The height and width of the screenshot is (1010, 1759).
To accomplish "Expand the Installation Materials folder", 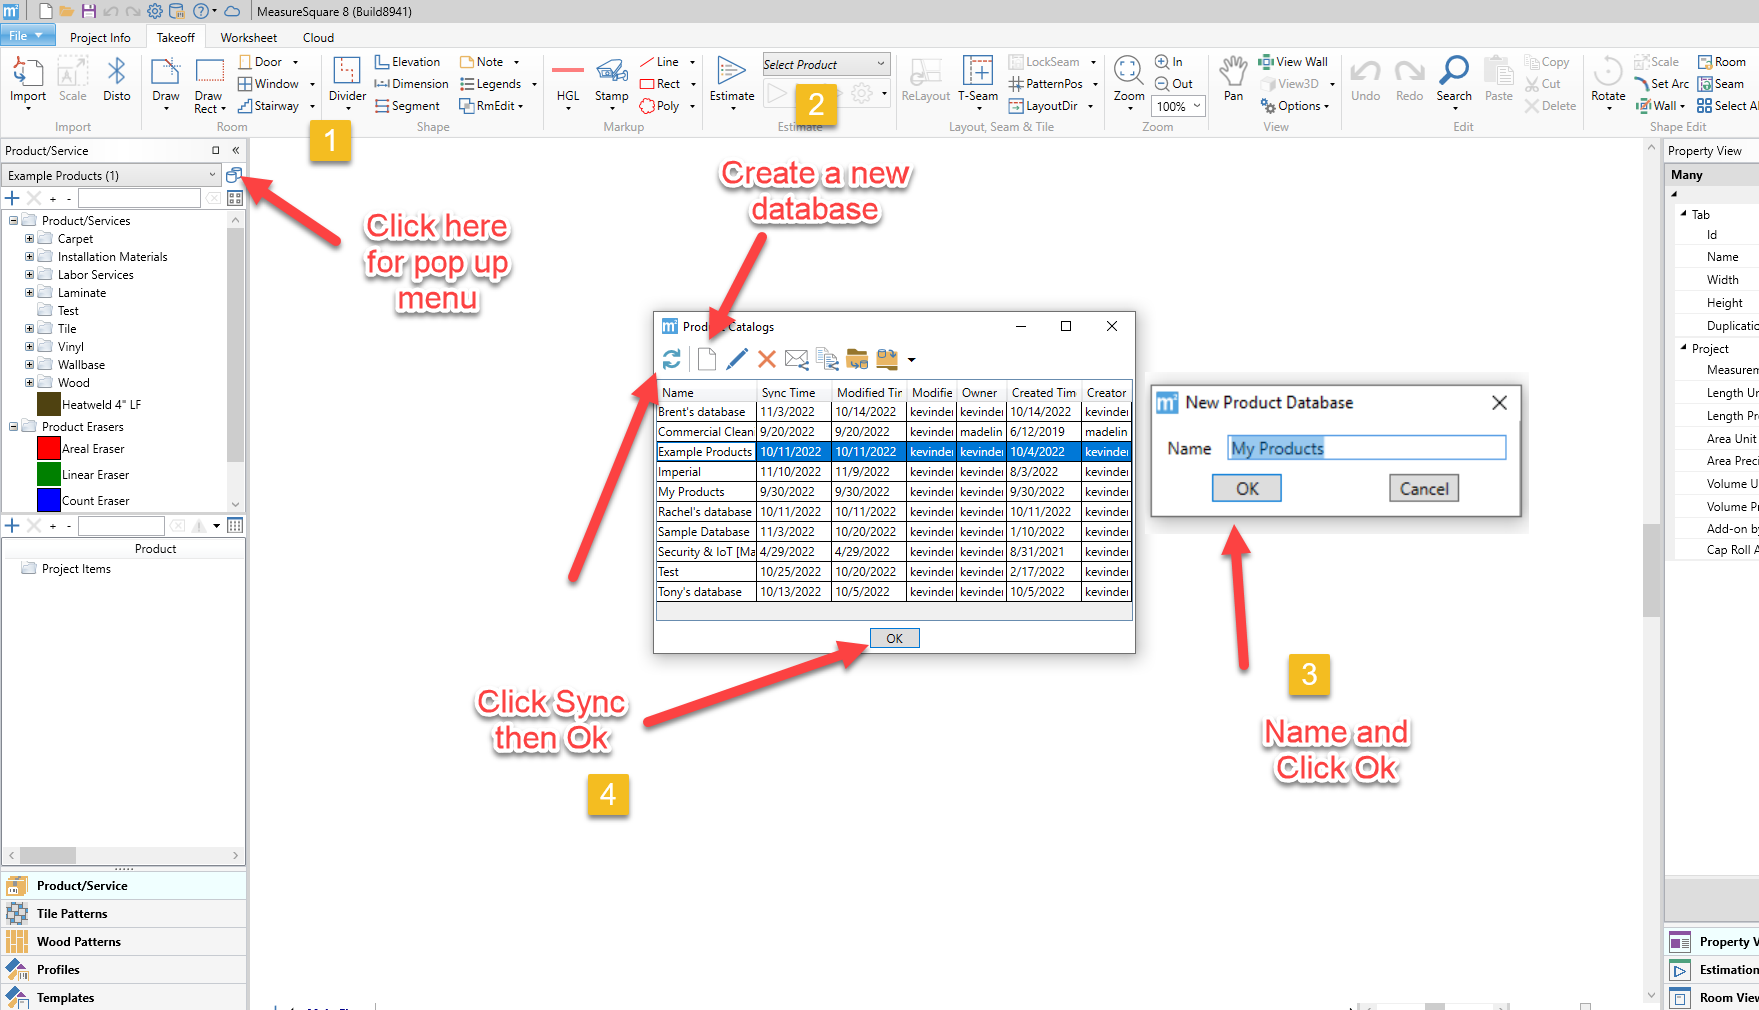I will click(x=29, y=257).
